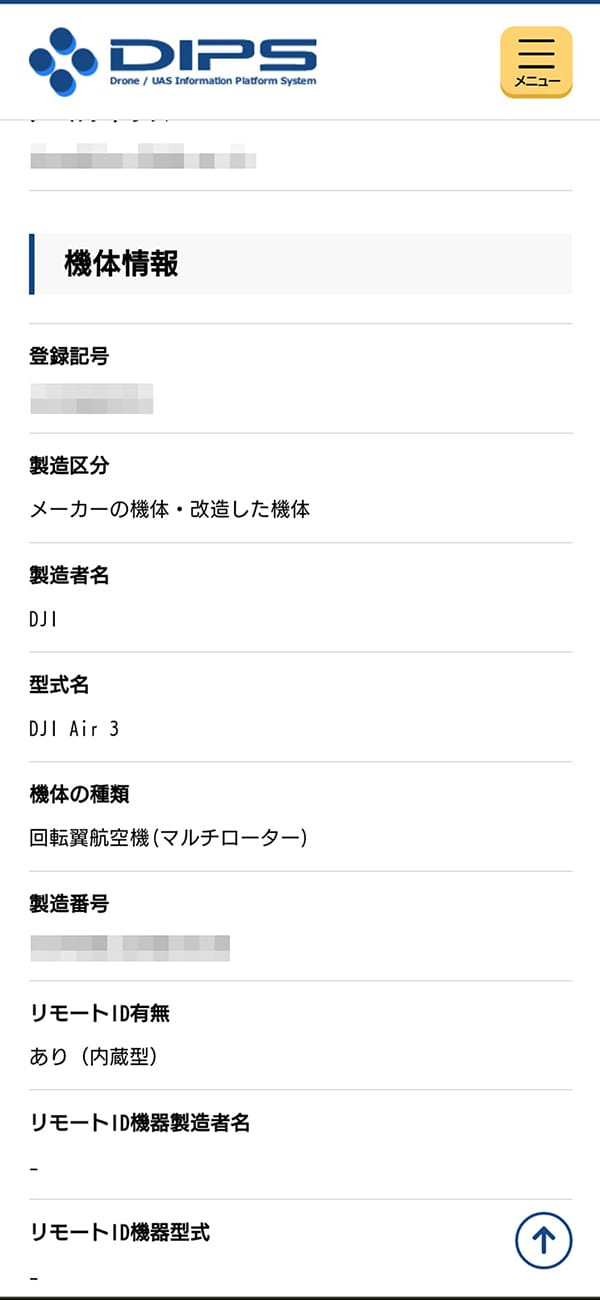Viewport: 600px width, 1300px height.
Task: Click the DJI Air 3 model text
Action: coord(74,729)
